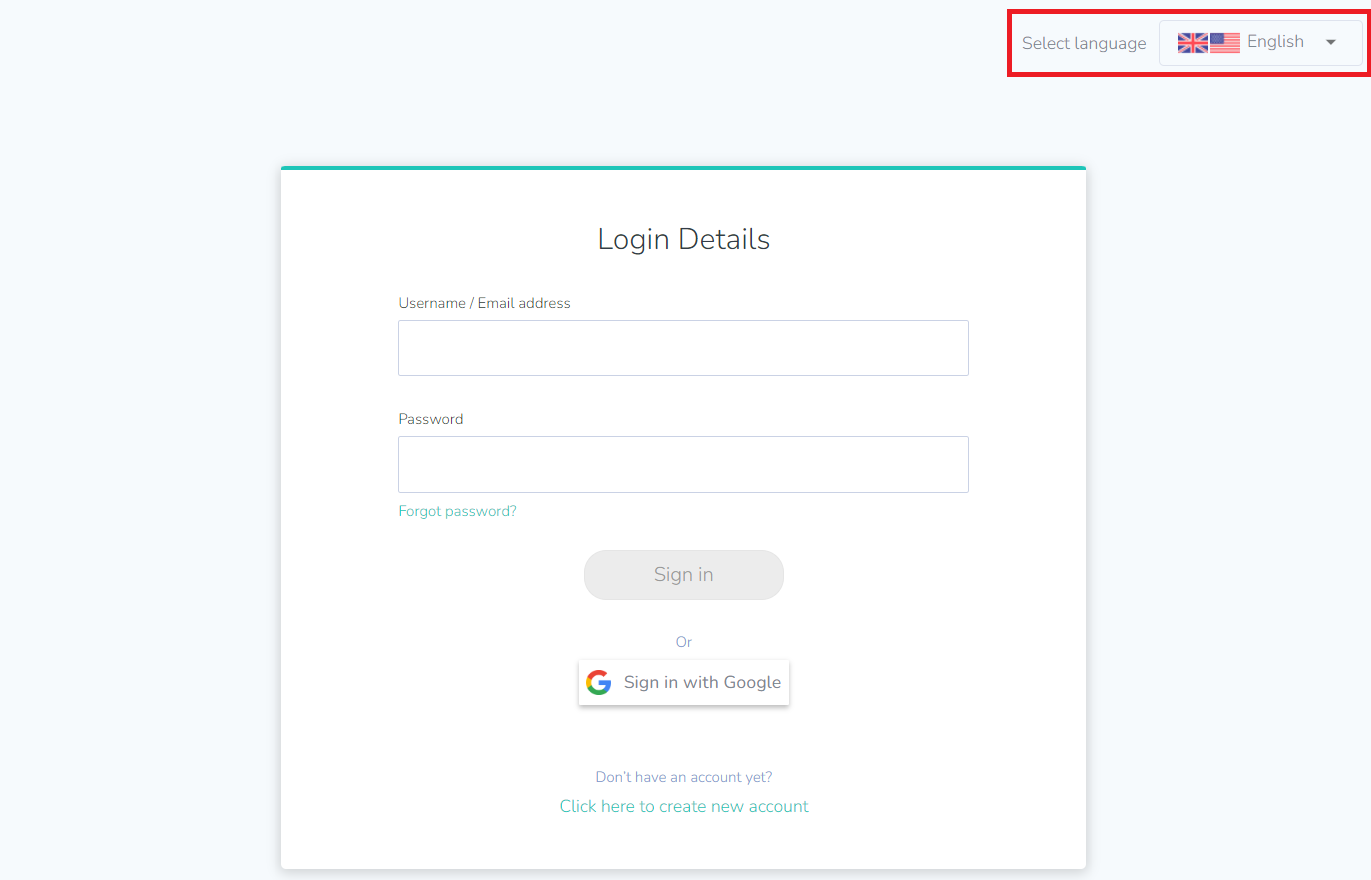Click the Password label text
The image size is (1371, 880).
click(431, 419)
